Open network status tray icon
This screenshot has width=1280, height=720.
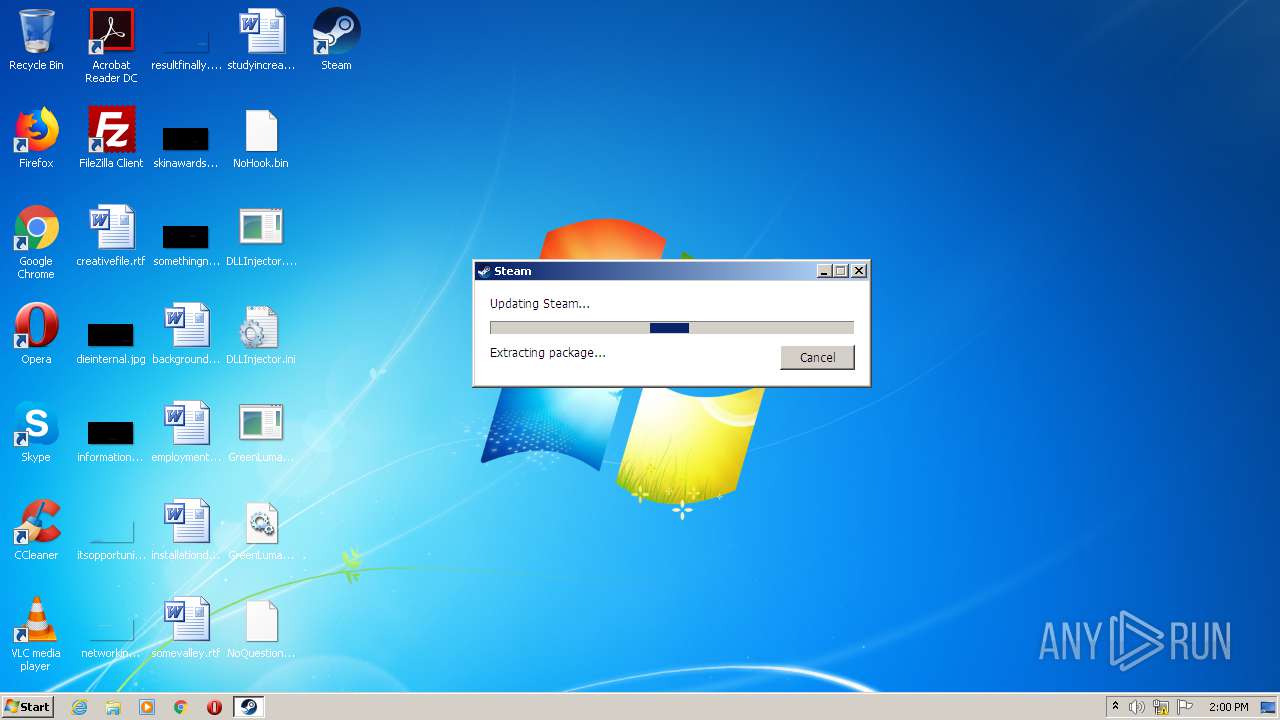(x=1161, y=707)
